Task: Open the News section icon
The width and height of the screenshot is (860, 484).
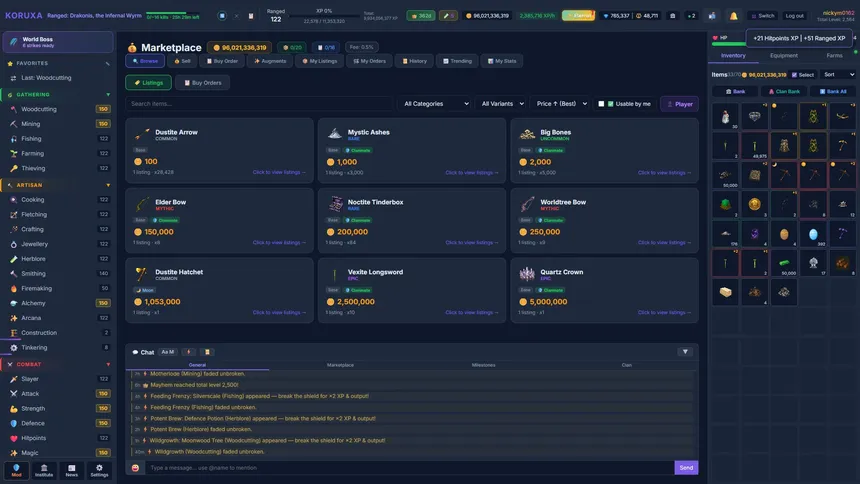Action: coord(71,471)
